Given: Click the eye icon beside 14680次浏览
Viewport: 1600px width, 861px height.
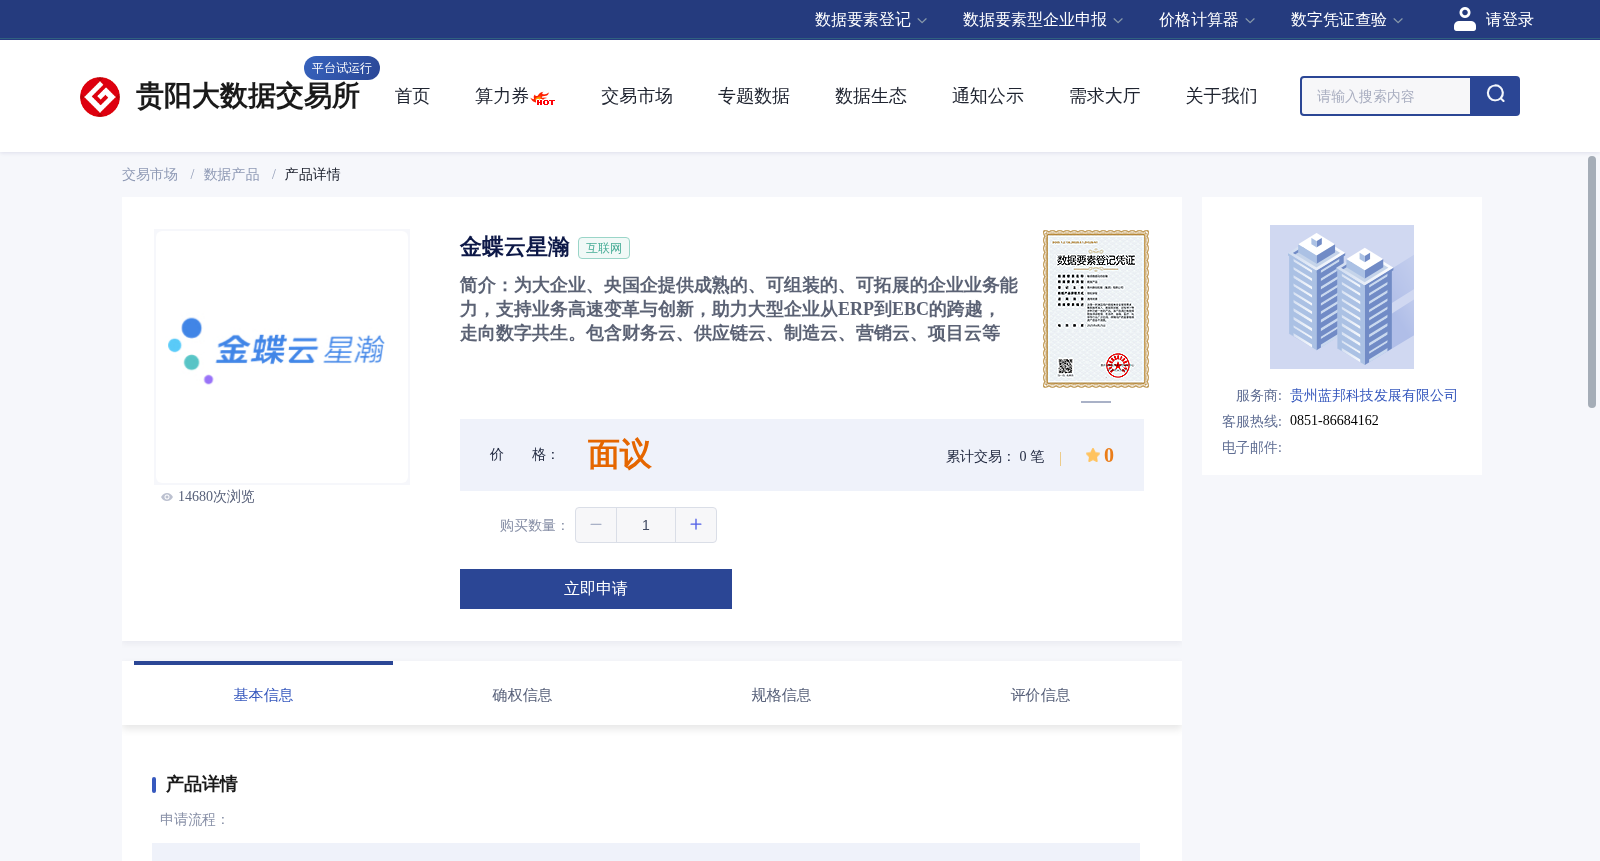Looking at the screenshot, I should [167, 497].
